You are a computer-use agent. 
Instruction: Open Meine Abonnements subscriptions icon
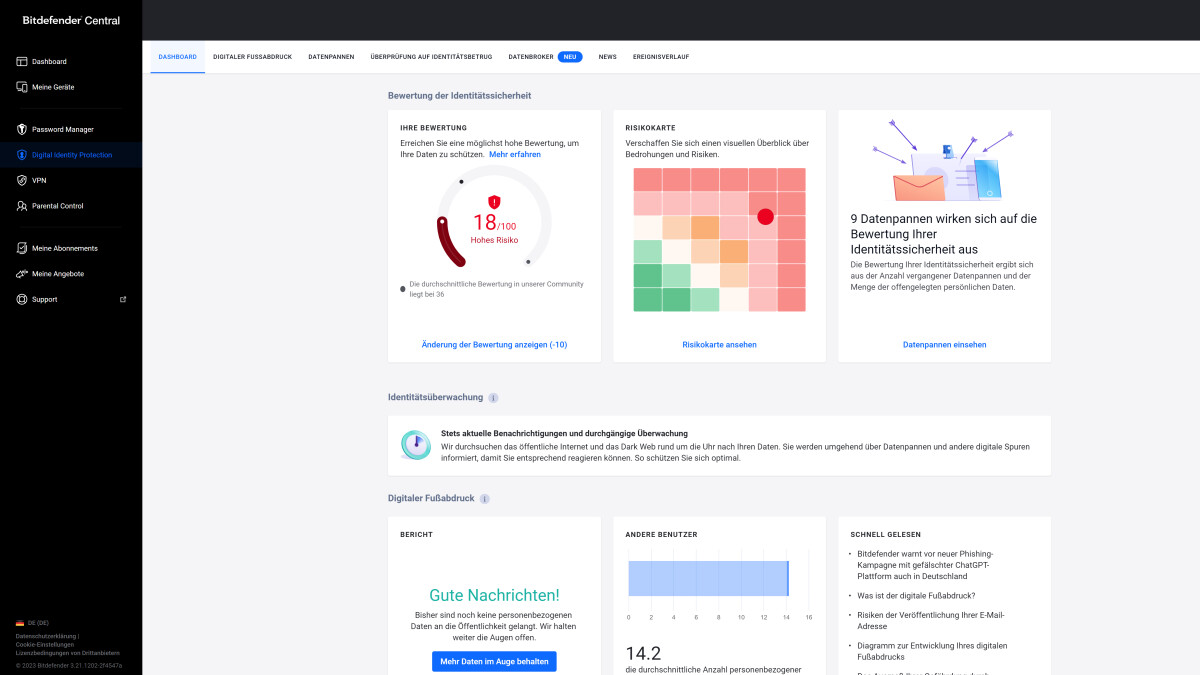tap(21, 247)
